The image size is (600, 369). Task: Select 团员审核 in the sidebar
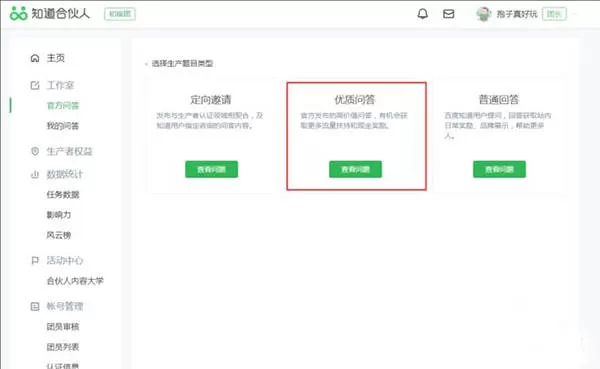(x=63, y=327)
